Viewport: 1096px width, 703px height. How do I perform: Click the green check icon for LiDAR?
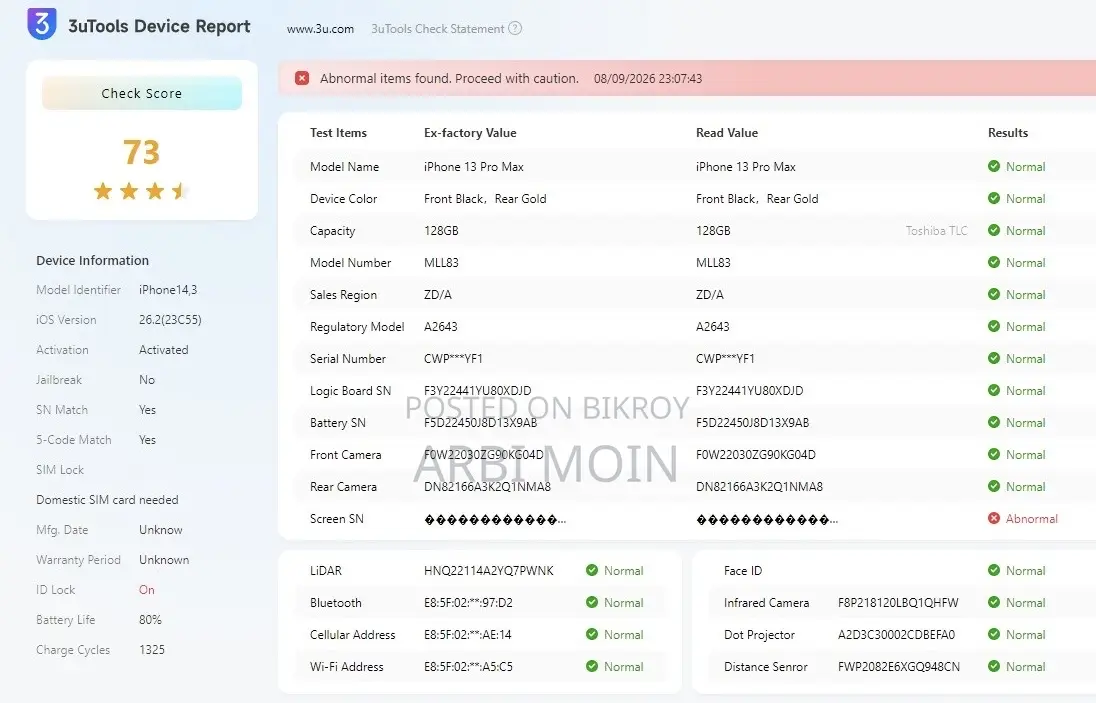592,570
